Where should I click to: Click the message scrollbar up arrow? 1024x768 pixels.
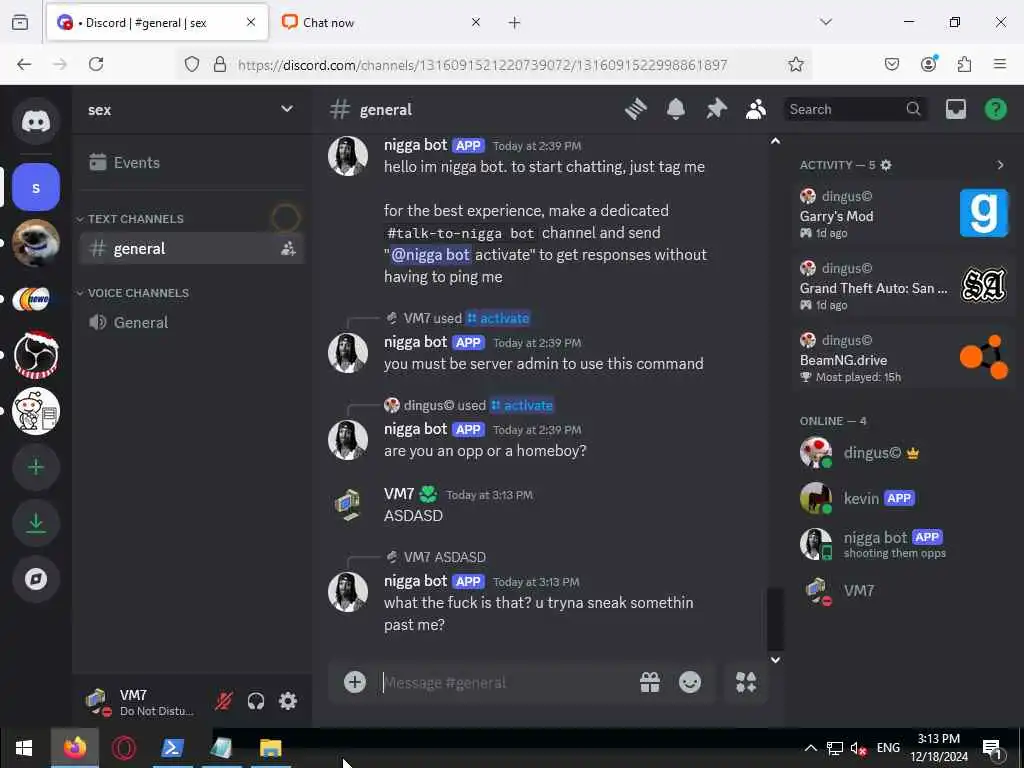point(775,141)
